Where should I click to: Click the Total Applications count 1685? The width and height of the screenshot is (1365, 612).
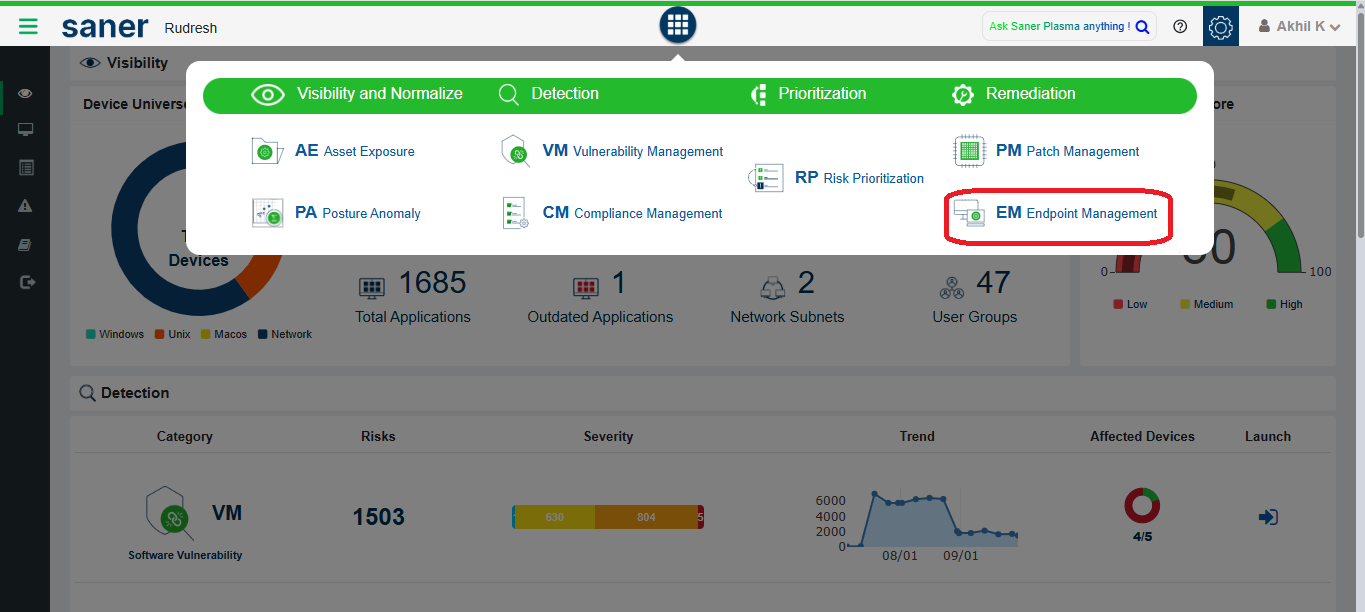click(x=432, y=283)
